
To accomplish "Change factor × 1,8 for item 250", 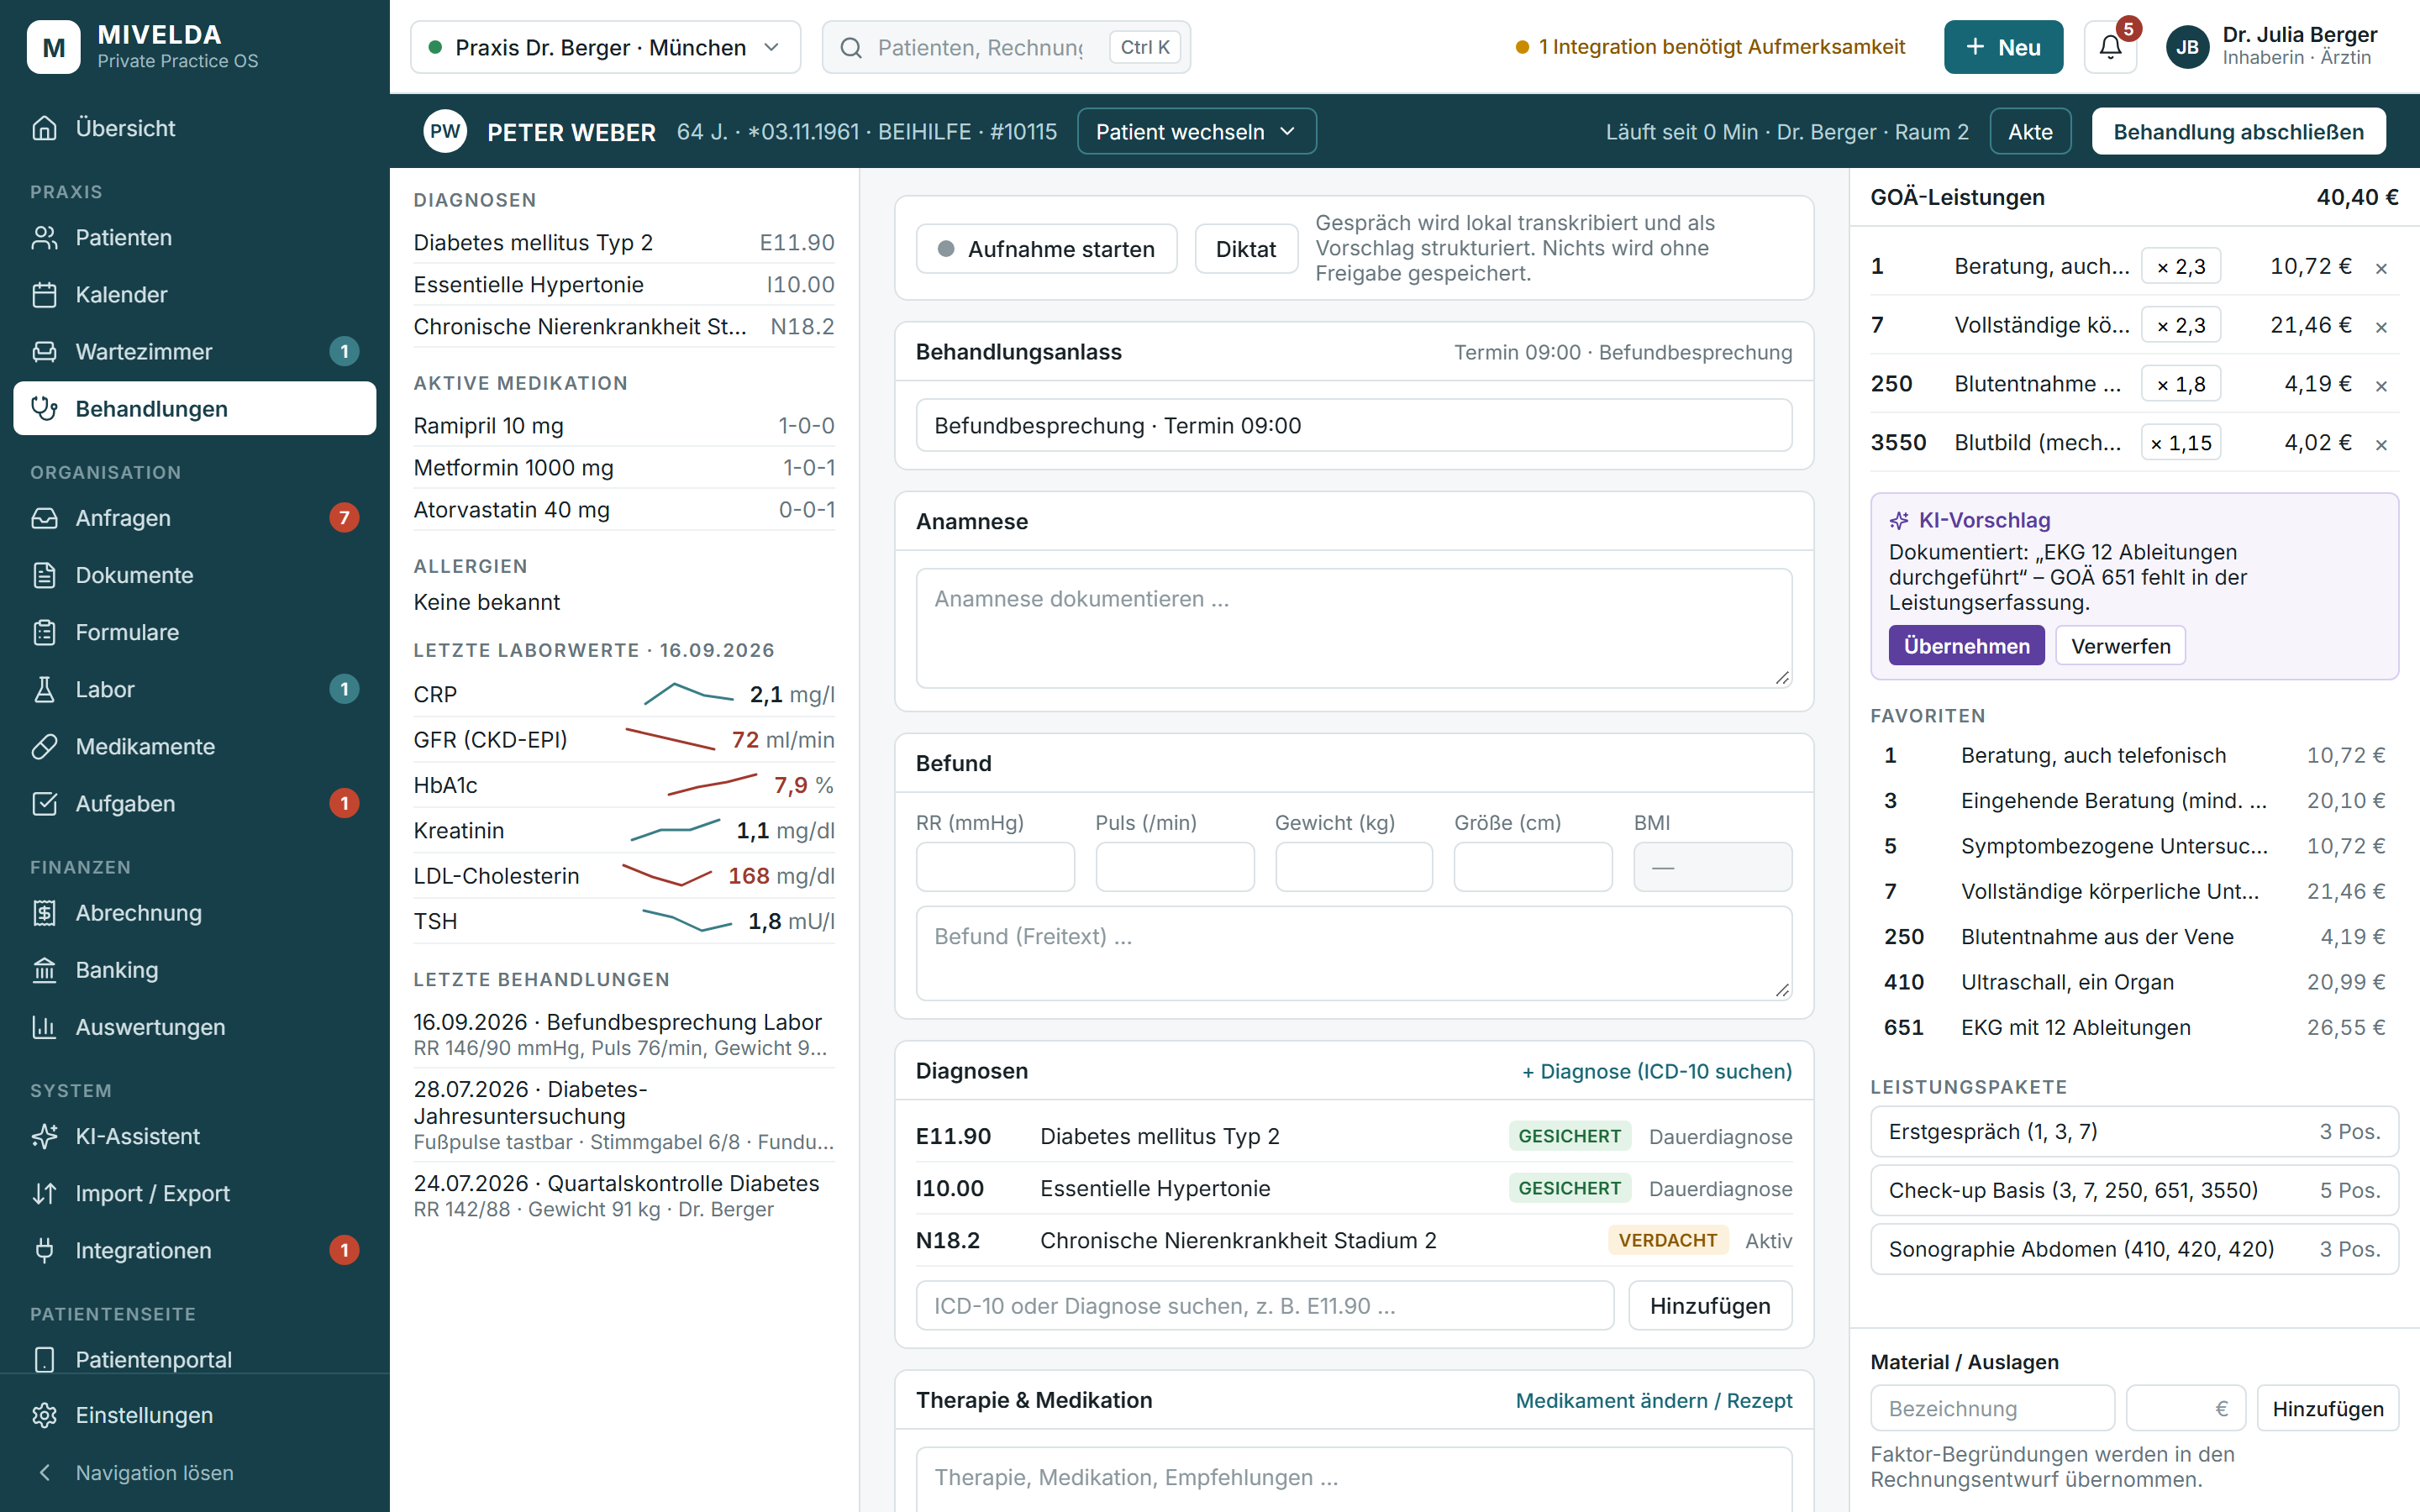I will click(2180, 384).
